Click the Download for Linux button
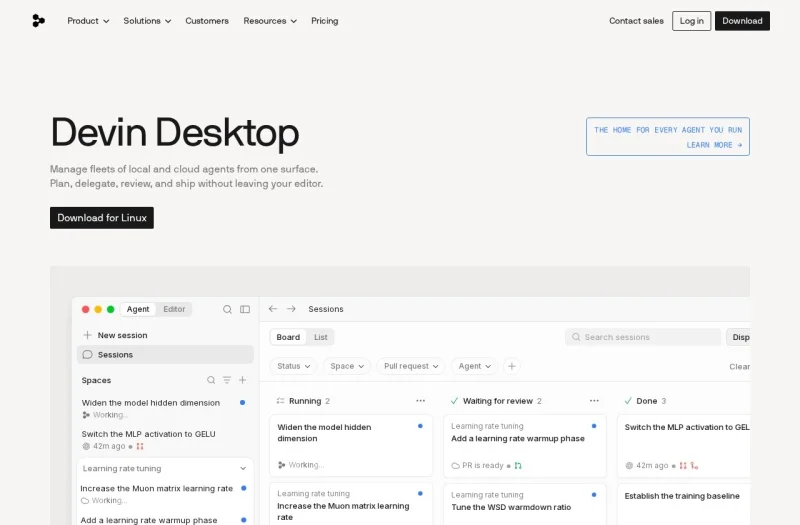 102,218
